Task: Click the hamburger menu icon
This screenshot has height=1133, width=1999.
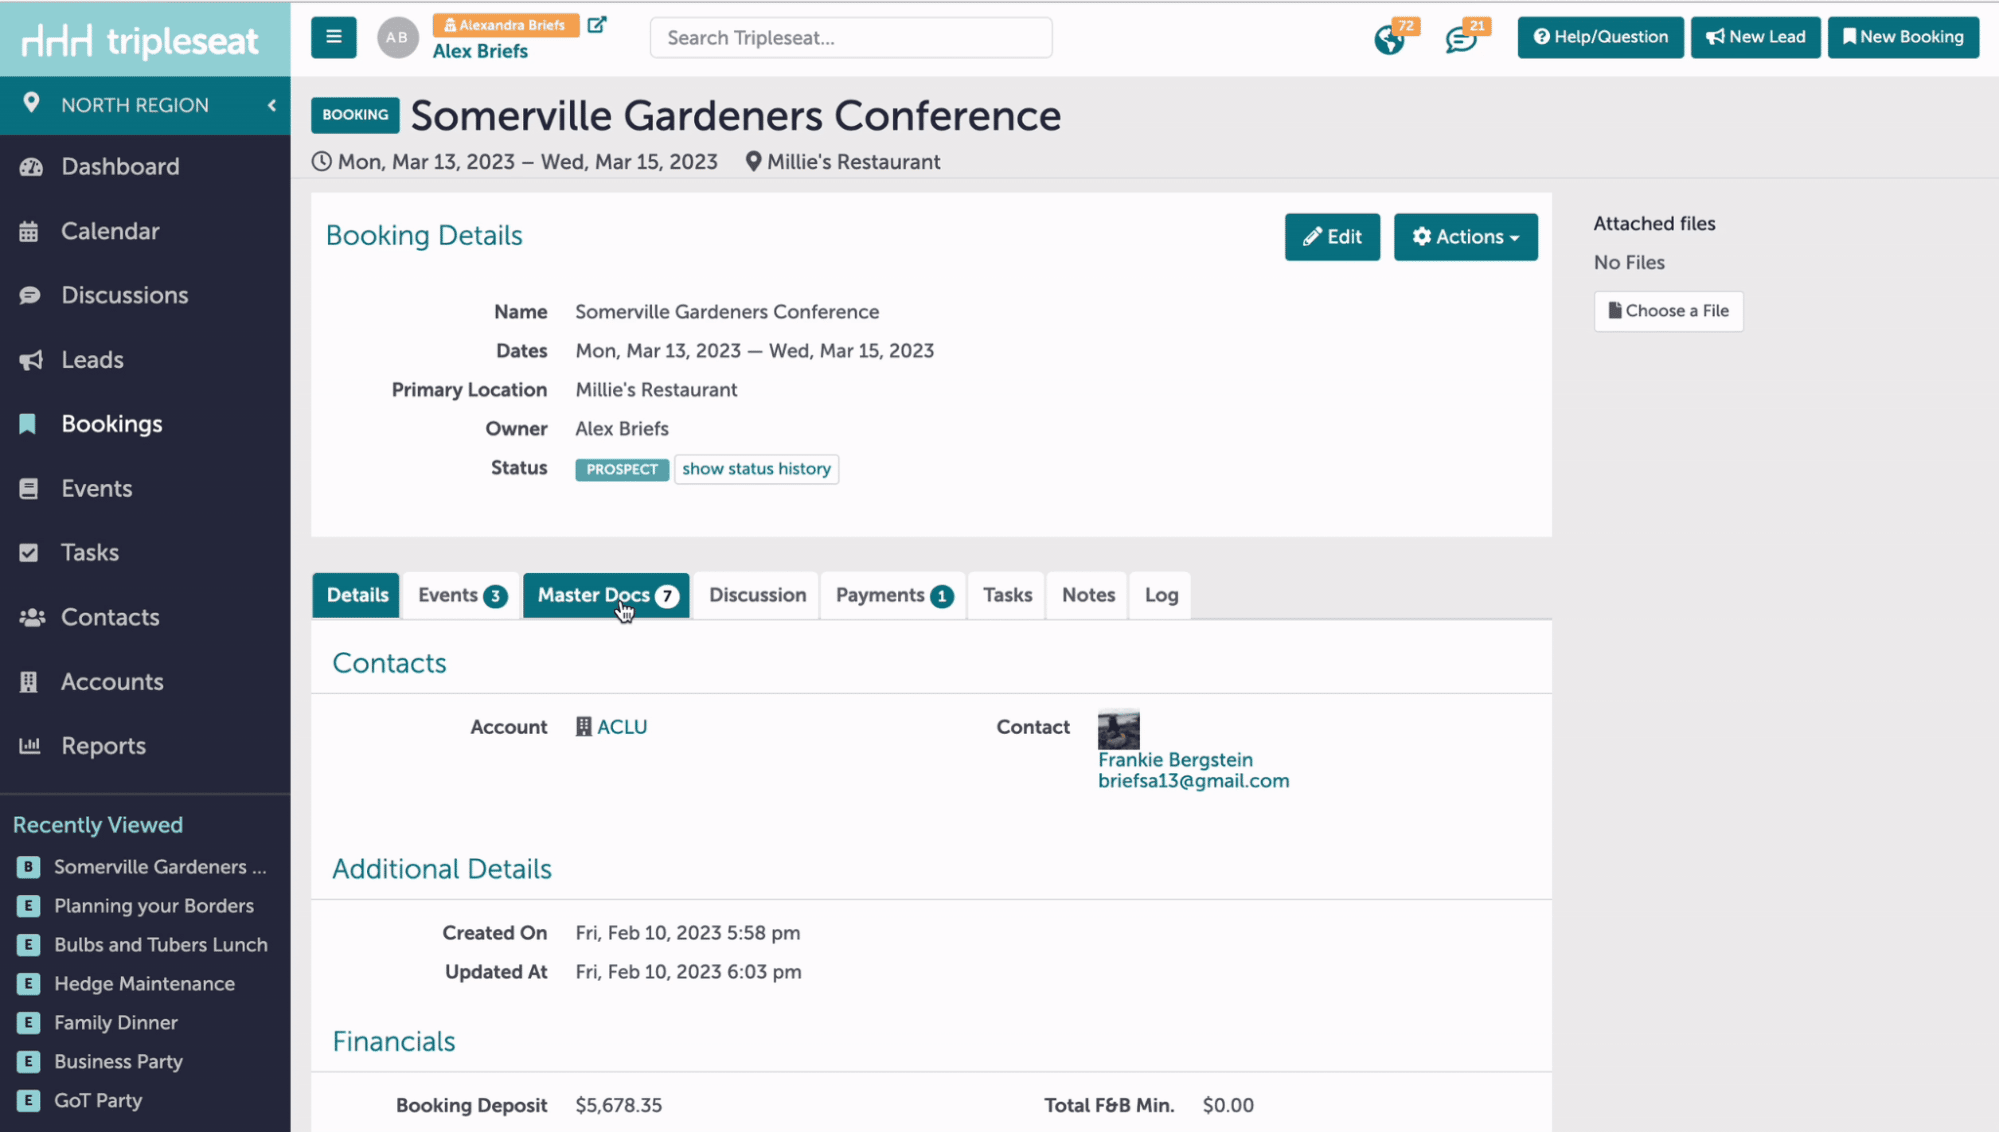Action: coord(333,36)
